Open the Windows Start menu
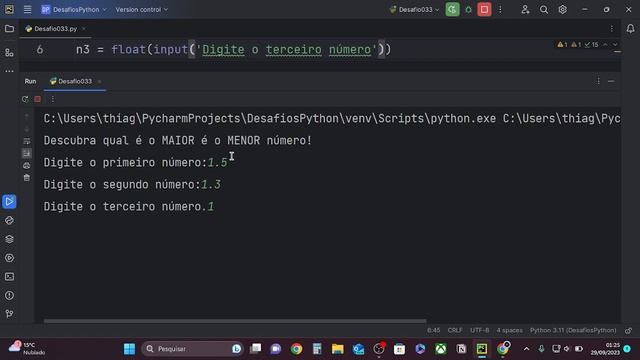This screenshot has height=360, width=640. pyautogui.click(x=129, y=349)
